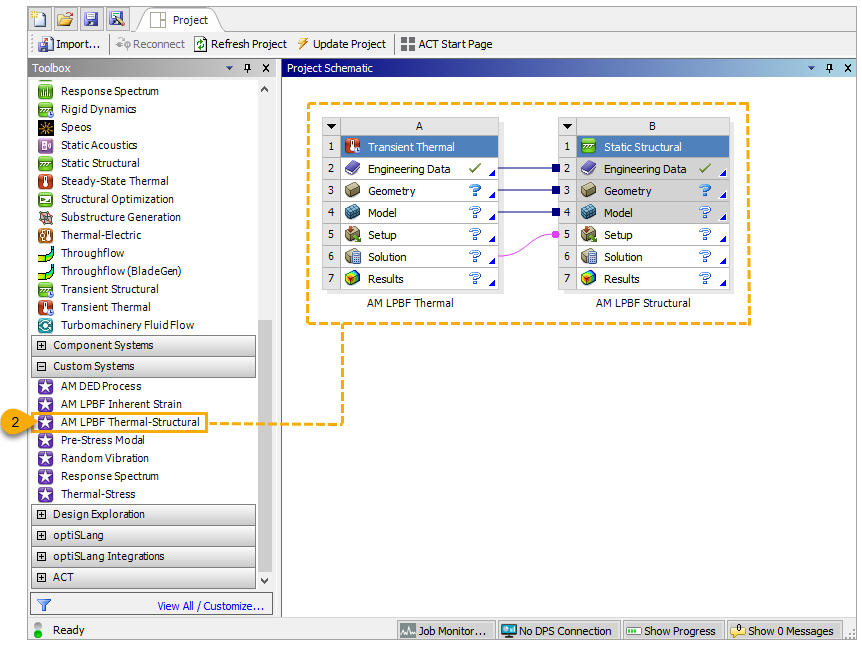Click Show Progress button
The width and height of the screenshot is (862, 646).
pos(671,631)
